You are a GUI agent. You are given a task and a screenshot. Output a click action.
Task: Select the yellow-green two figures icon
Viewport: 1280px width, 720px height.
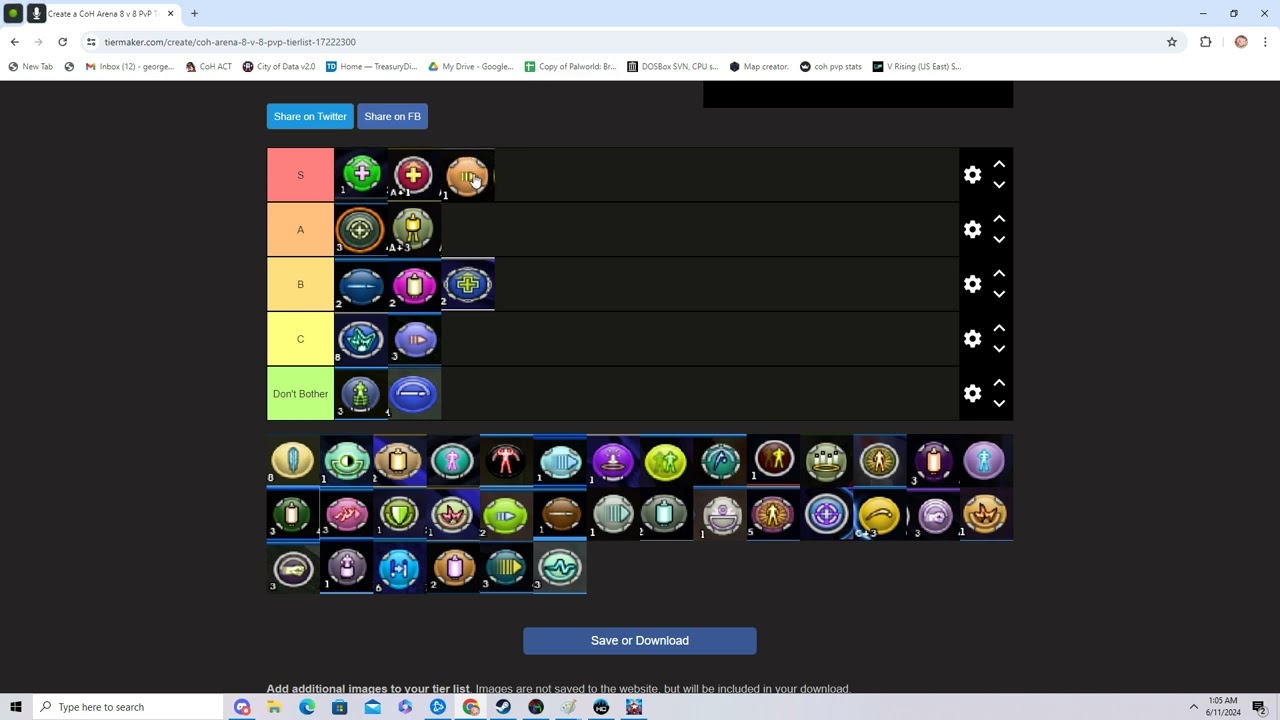pos(666,460)
